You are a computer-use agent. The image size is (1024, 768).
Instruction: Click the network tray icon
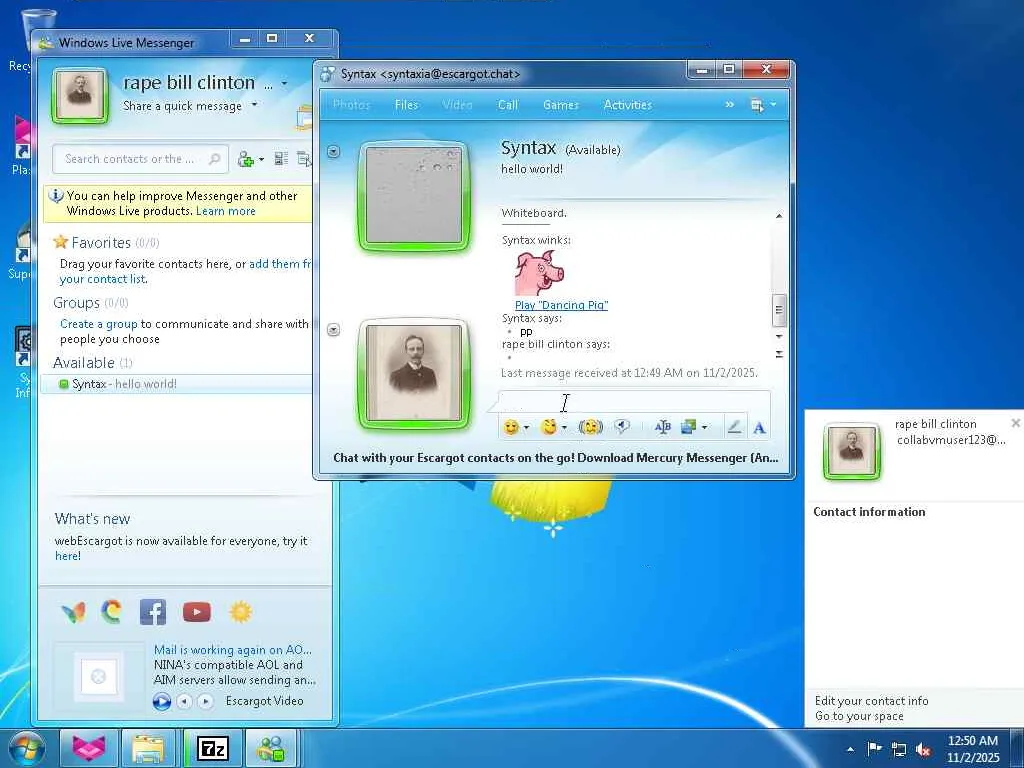click(x=899, y=750)
